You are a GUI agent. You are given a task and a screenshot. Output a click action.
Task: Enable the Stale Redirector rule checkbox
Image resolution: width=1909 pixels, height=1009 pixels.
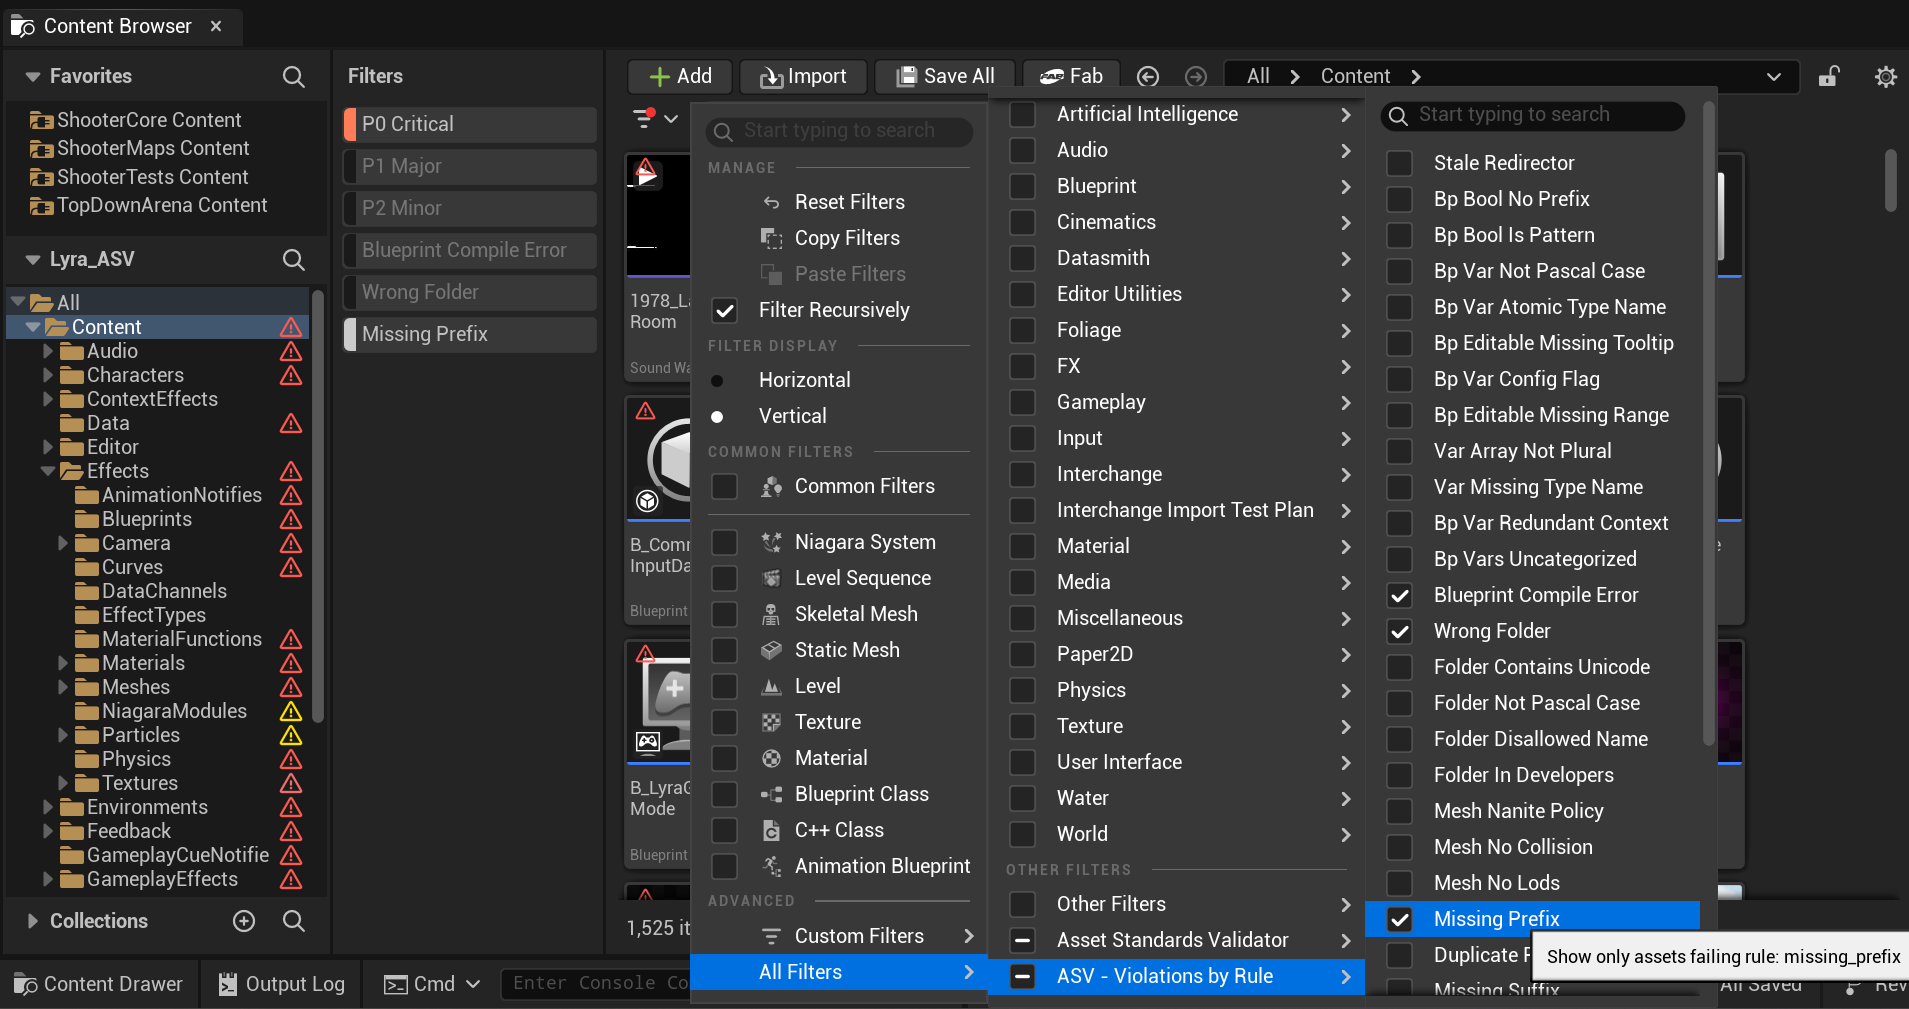(1400, 163)
